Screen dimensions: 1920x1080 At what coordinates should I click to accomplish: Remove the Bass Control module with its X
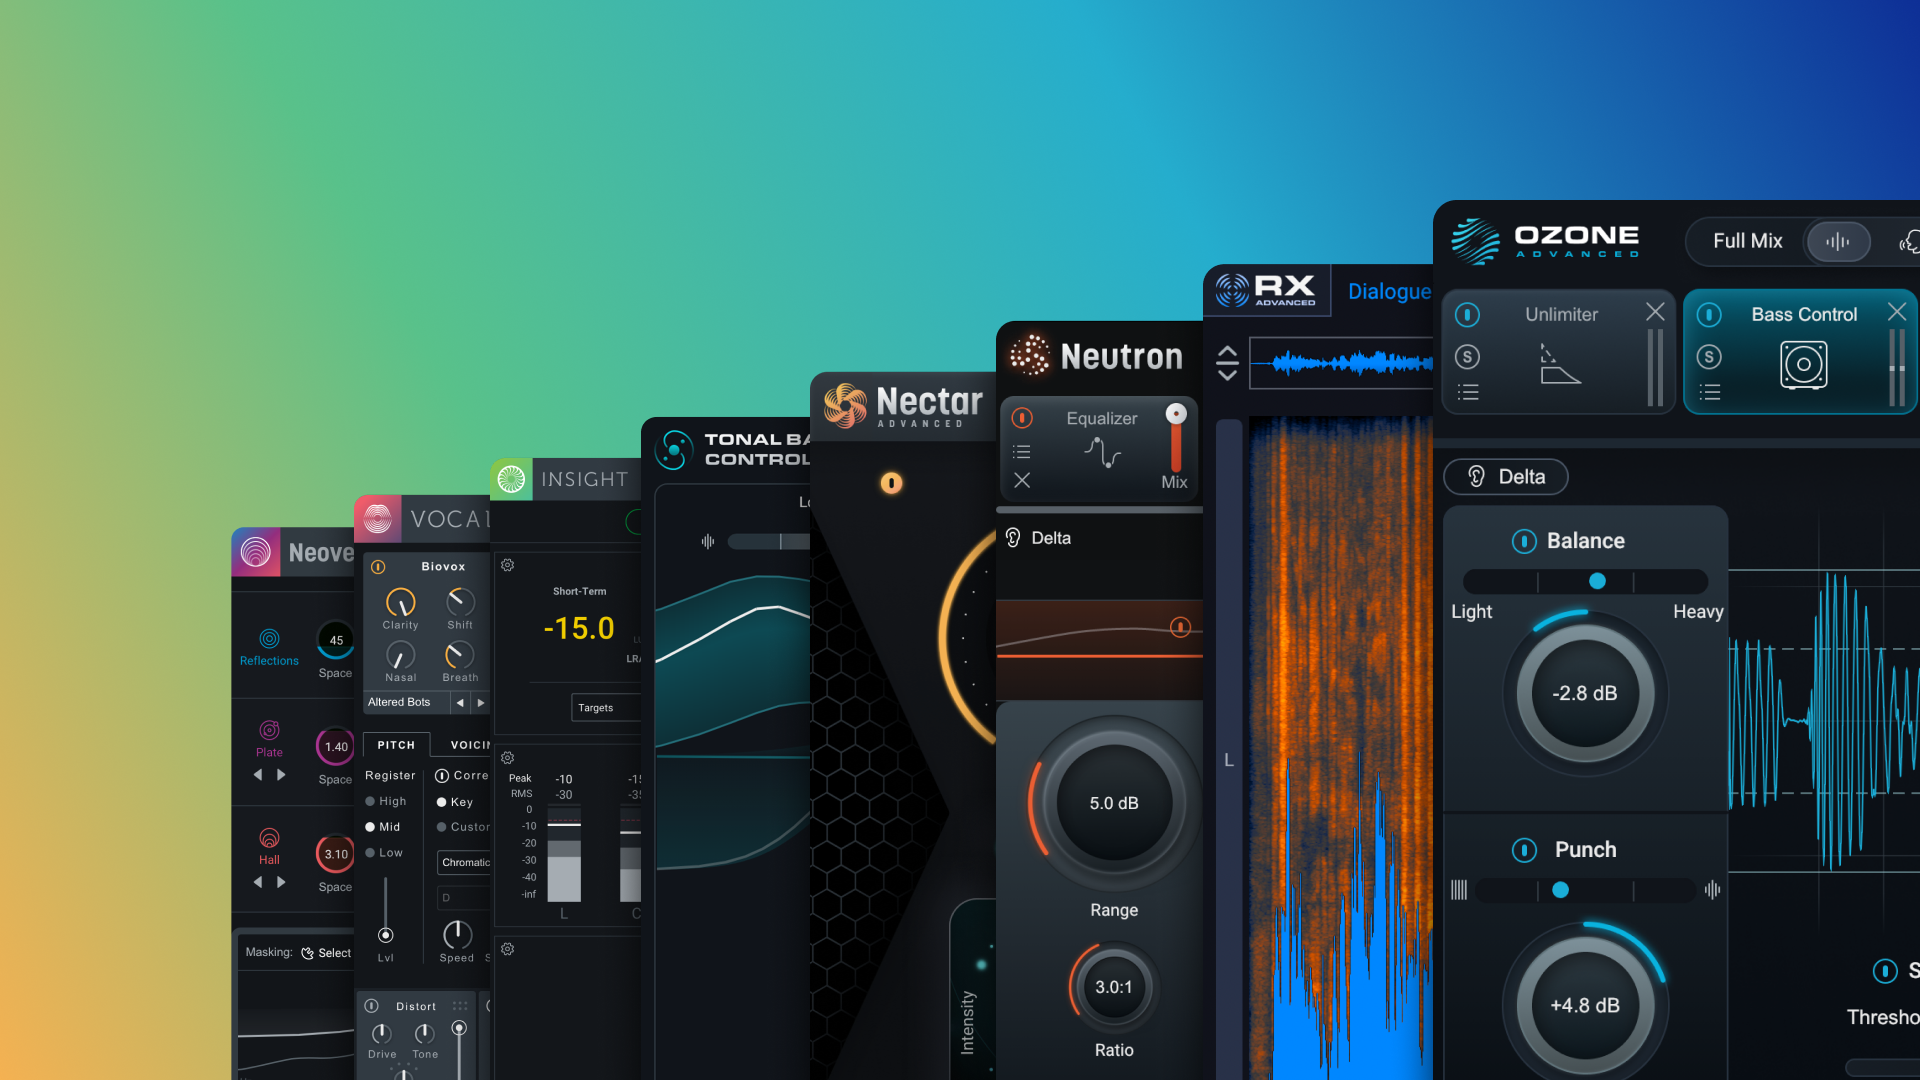(1896, 312)
